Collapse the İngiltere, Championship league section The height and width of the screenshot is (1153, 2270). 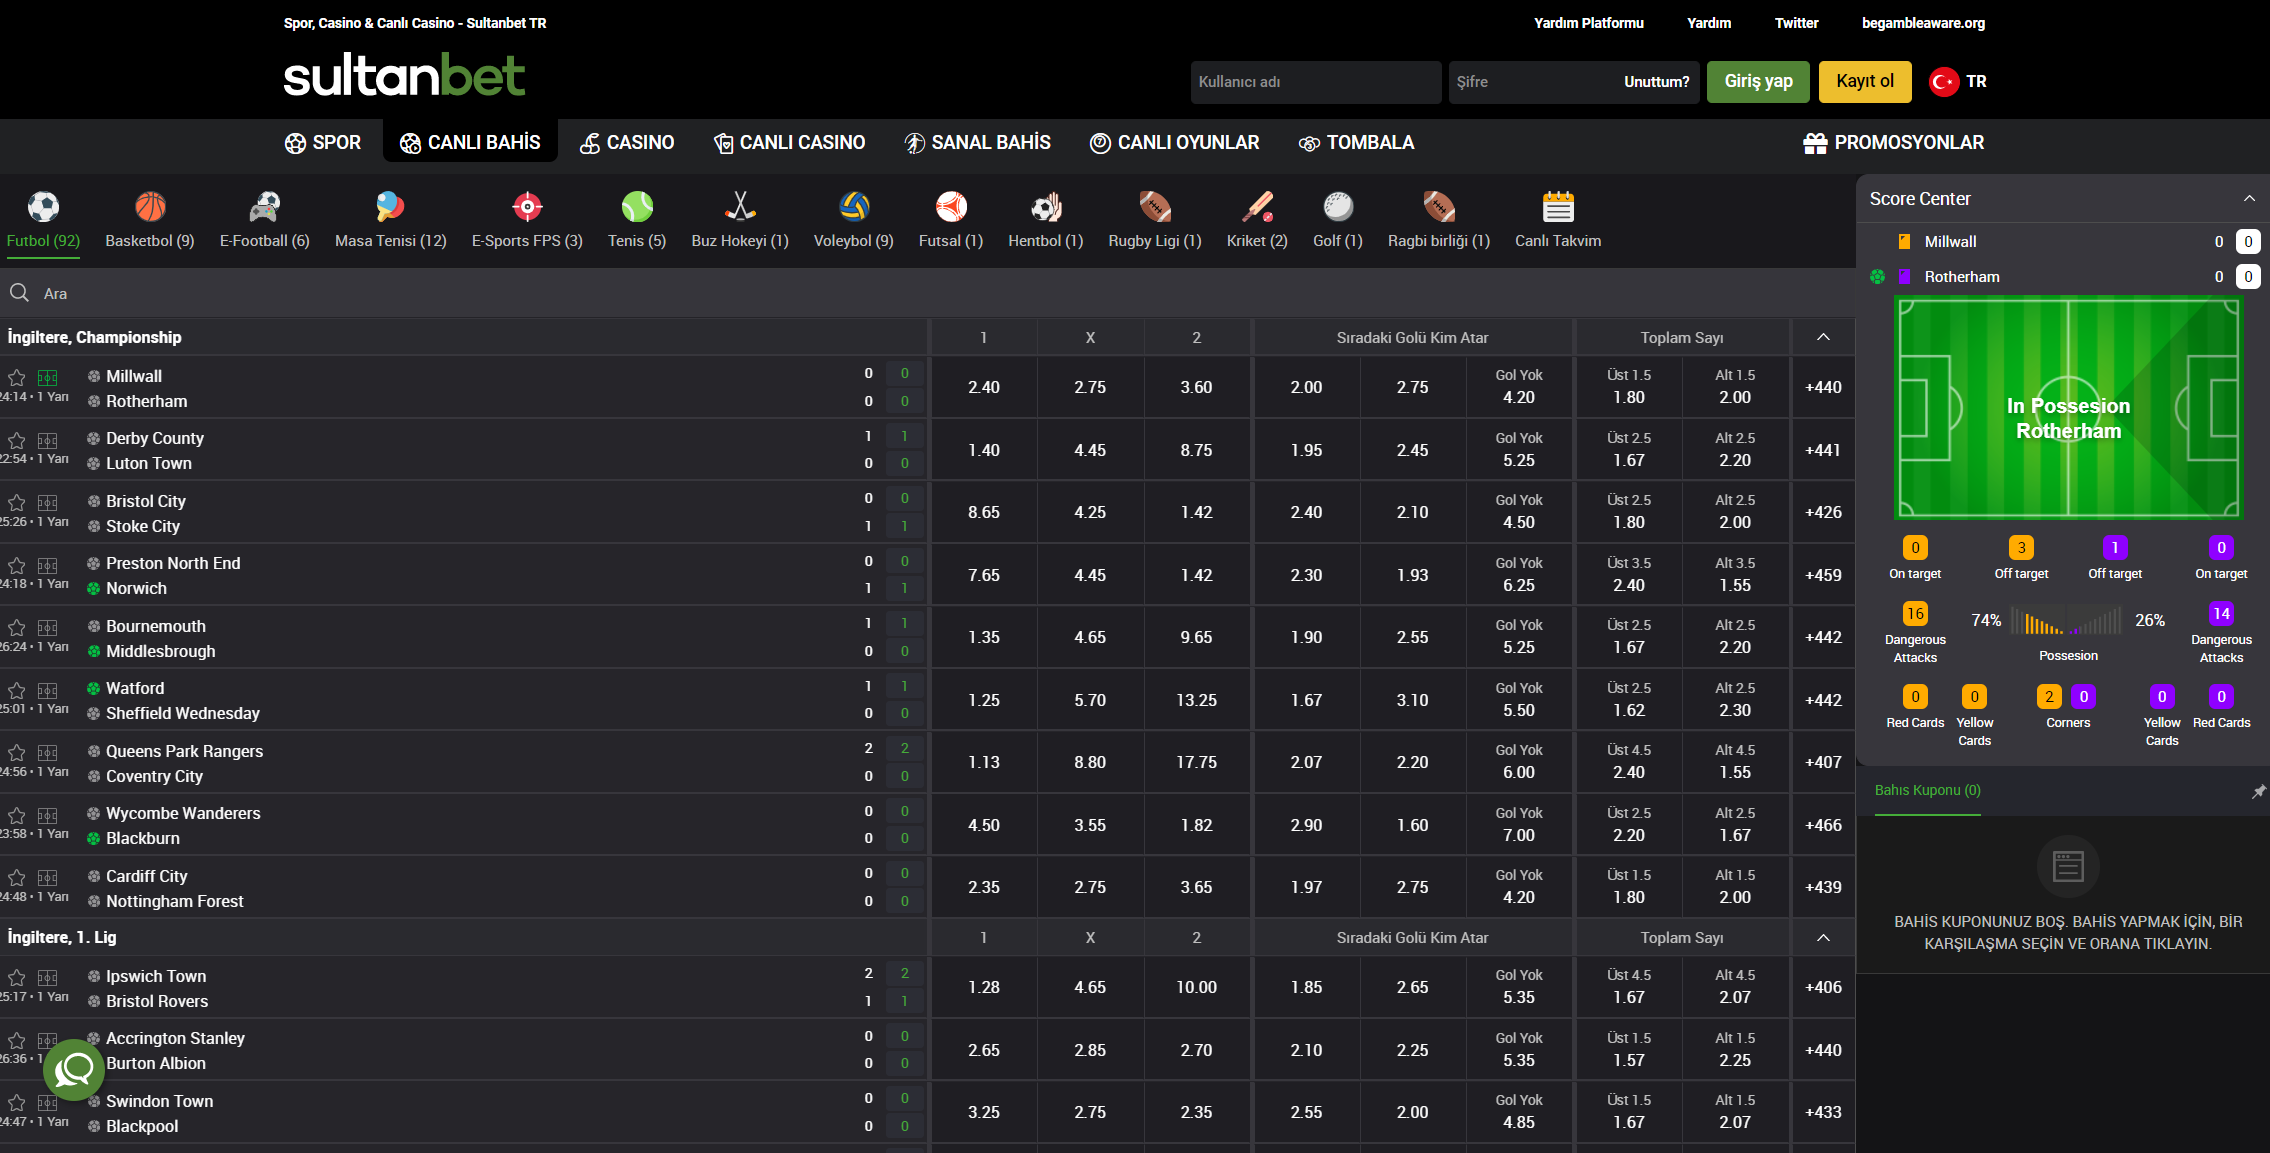(1823, 337)
